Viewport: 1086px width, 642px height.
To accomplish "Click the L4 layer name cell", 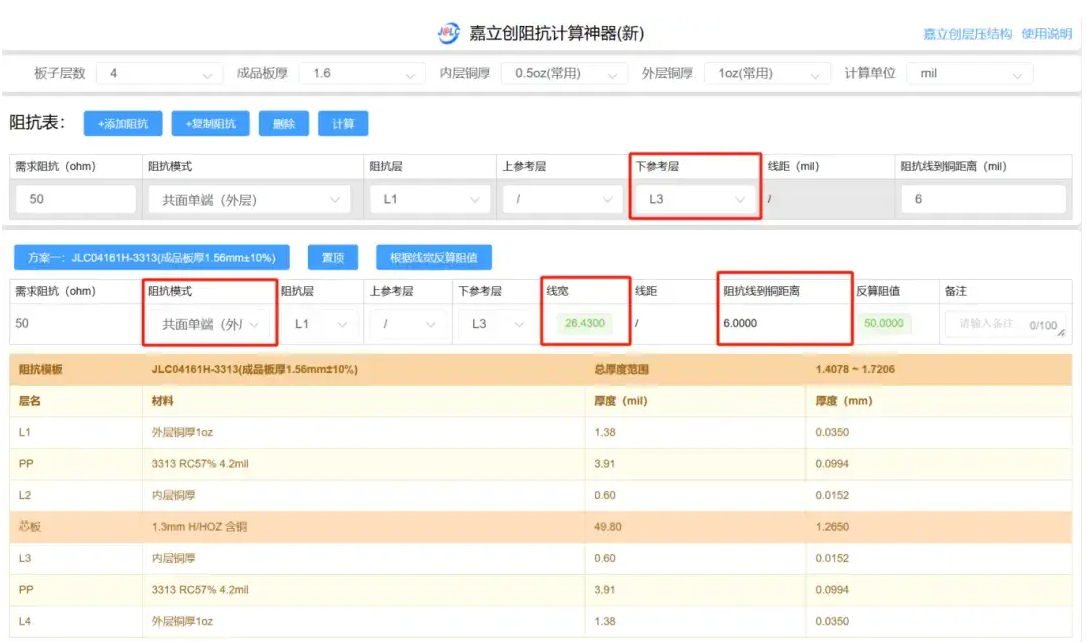I will click(75, 621).
